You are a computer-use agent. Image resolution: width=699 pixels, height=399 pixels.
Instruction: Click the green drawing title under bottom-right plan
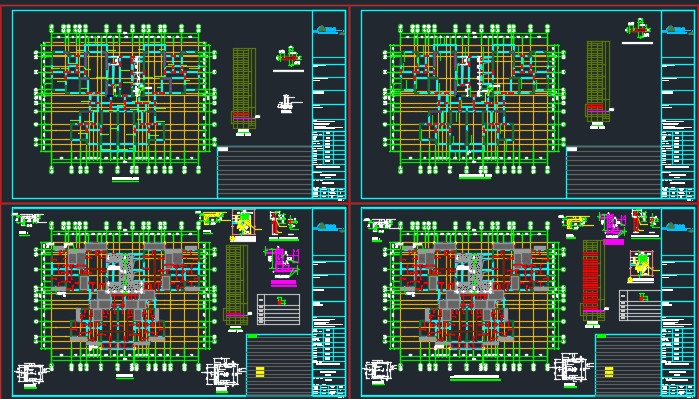click(475, 378)
